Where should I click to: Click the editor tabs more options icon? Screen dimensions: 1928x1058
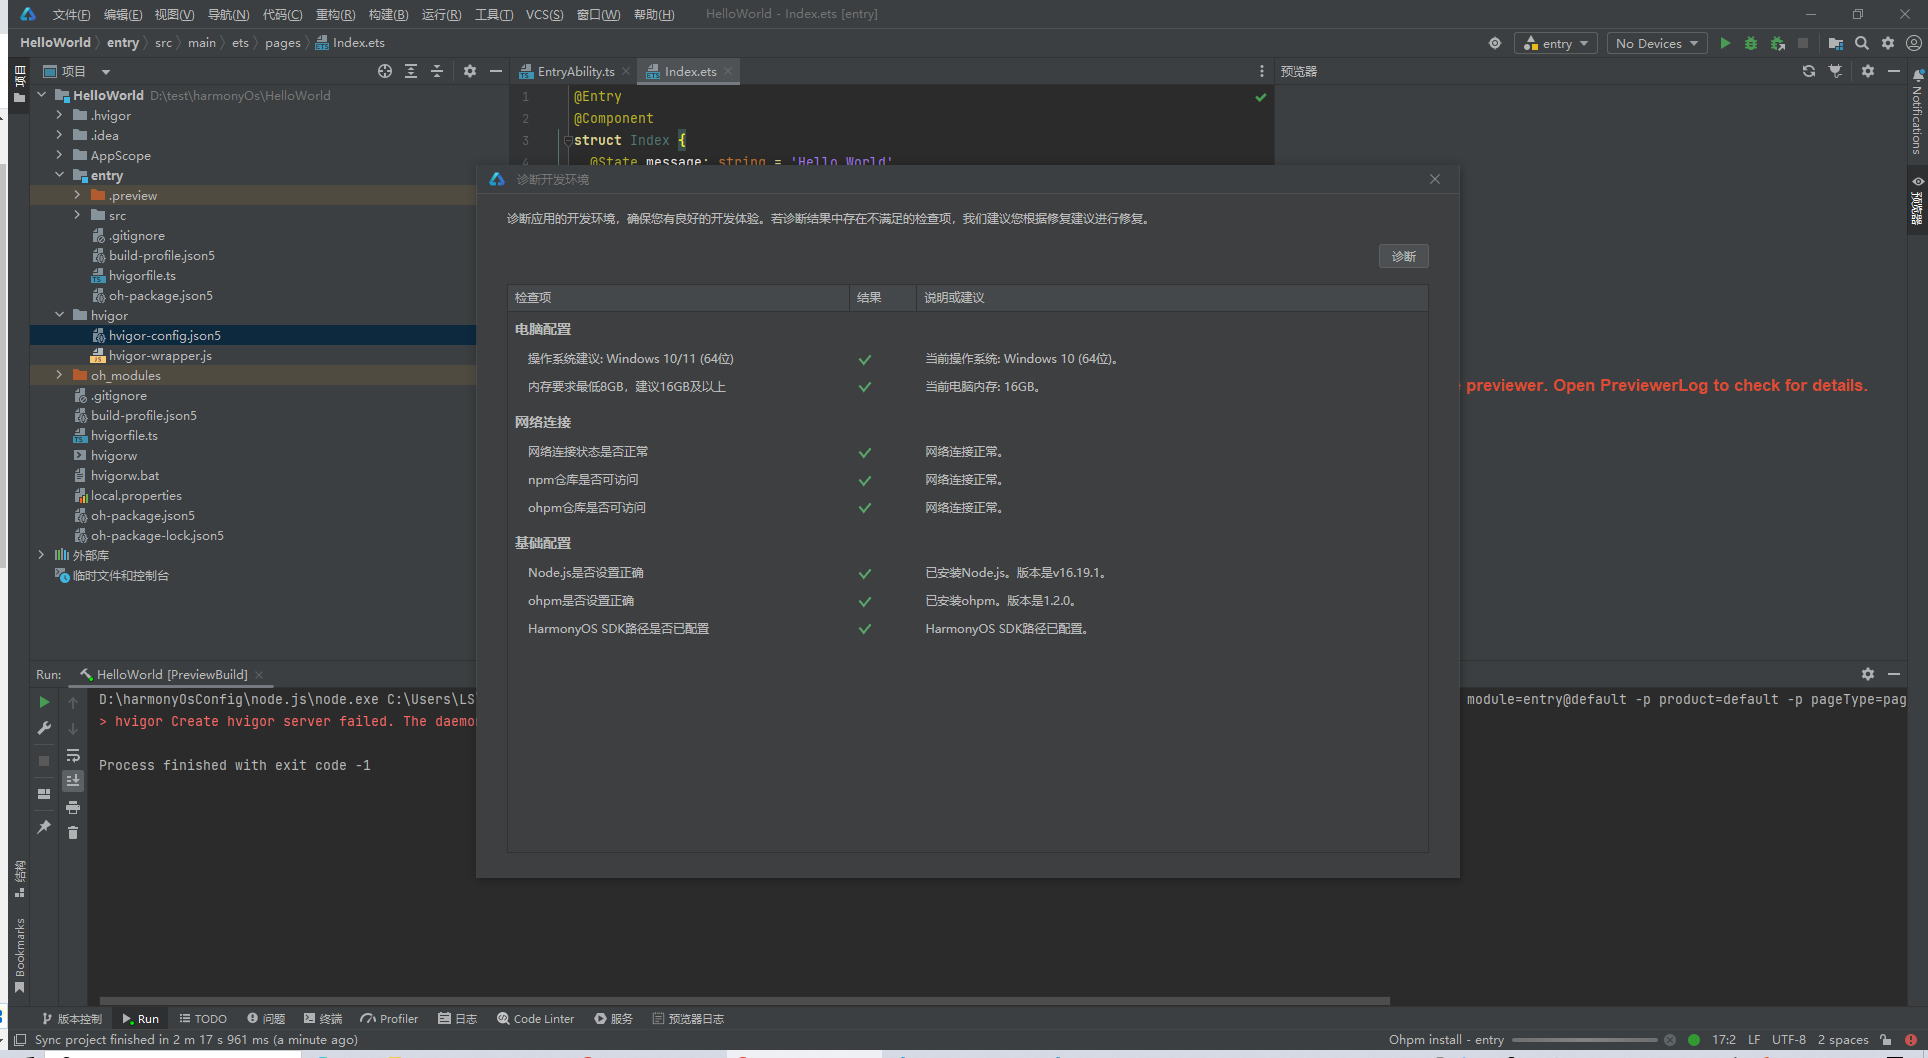(1261, 71)
